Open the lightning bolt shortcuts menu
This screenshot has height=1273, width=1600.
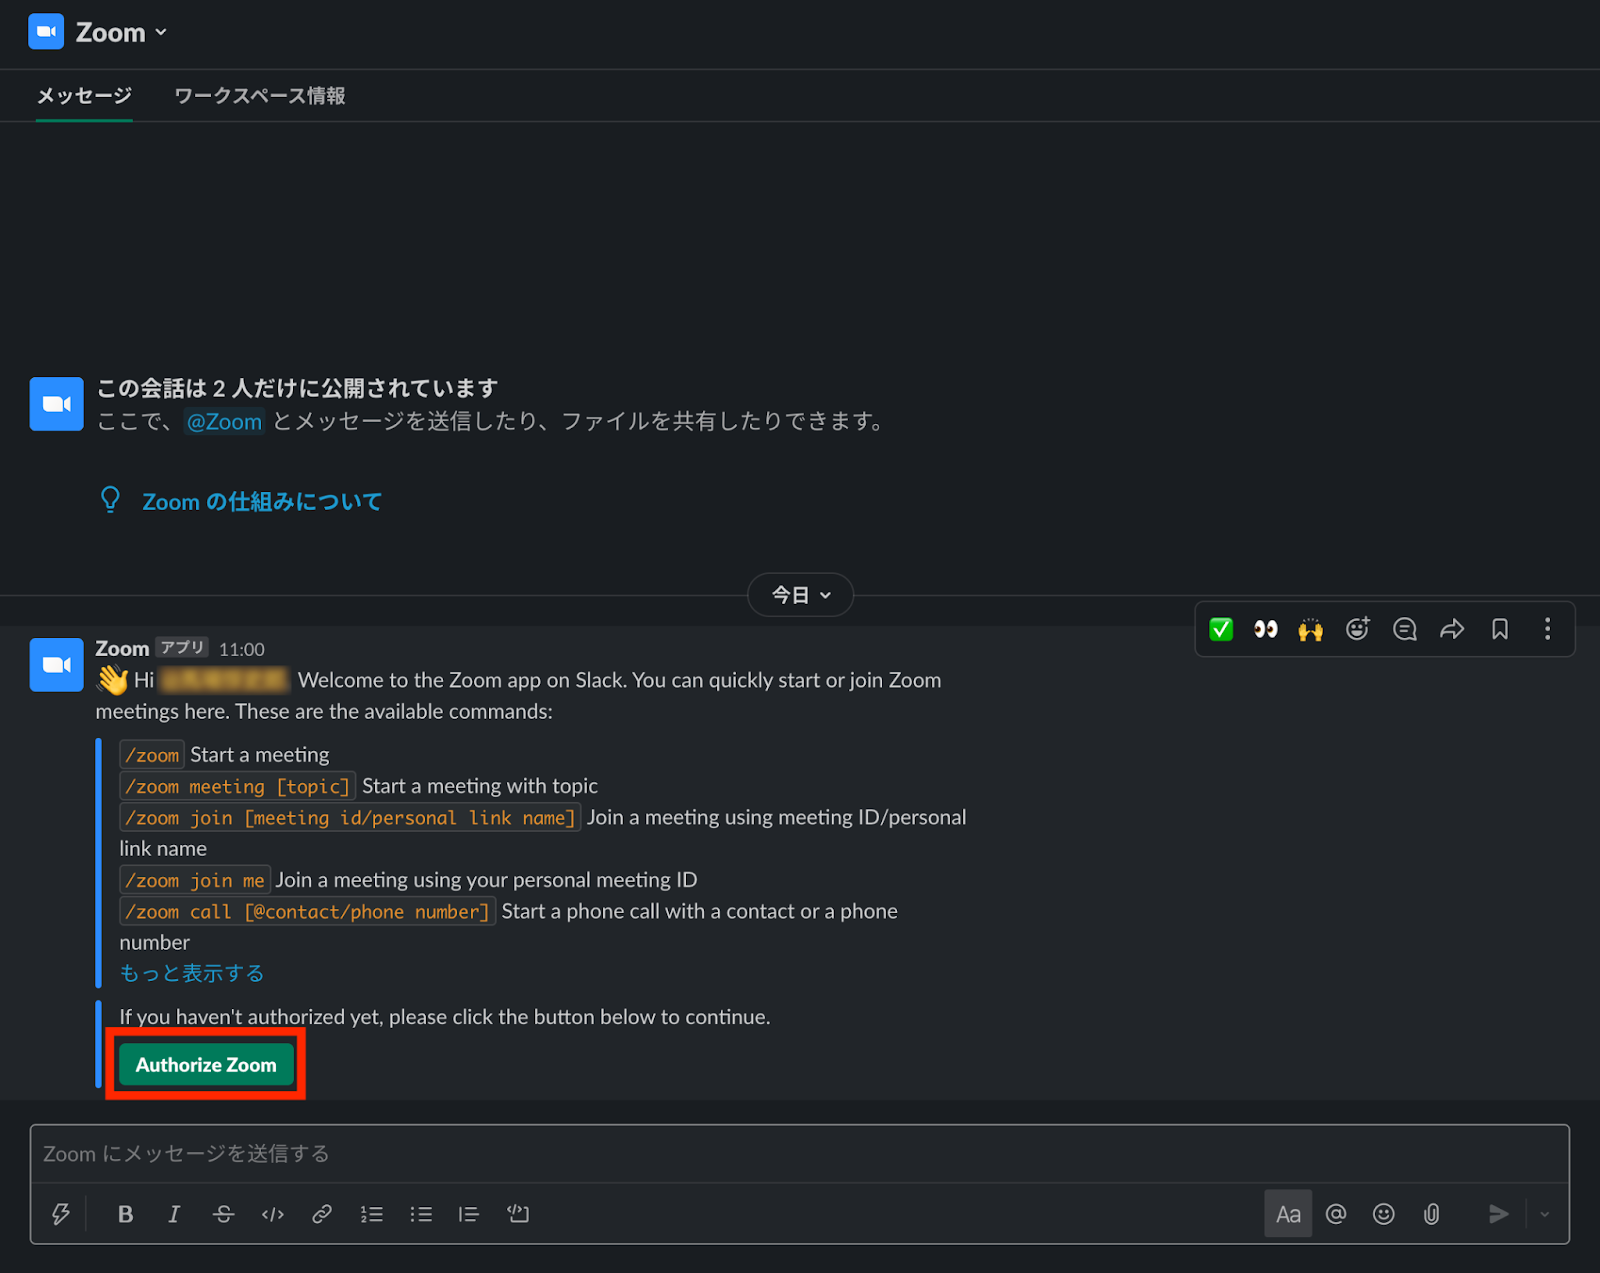click(61, 1214)
